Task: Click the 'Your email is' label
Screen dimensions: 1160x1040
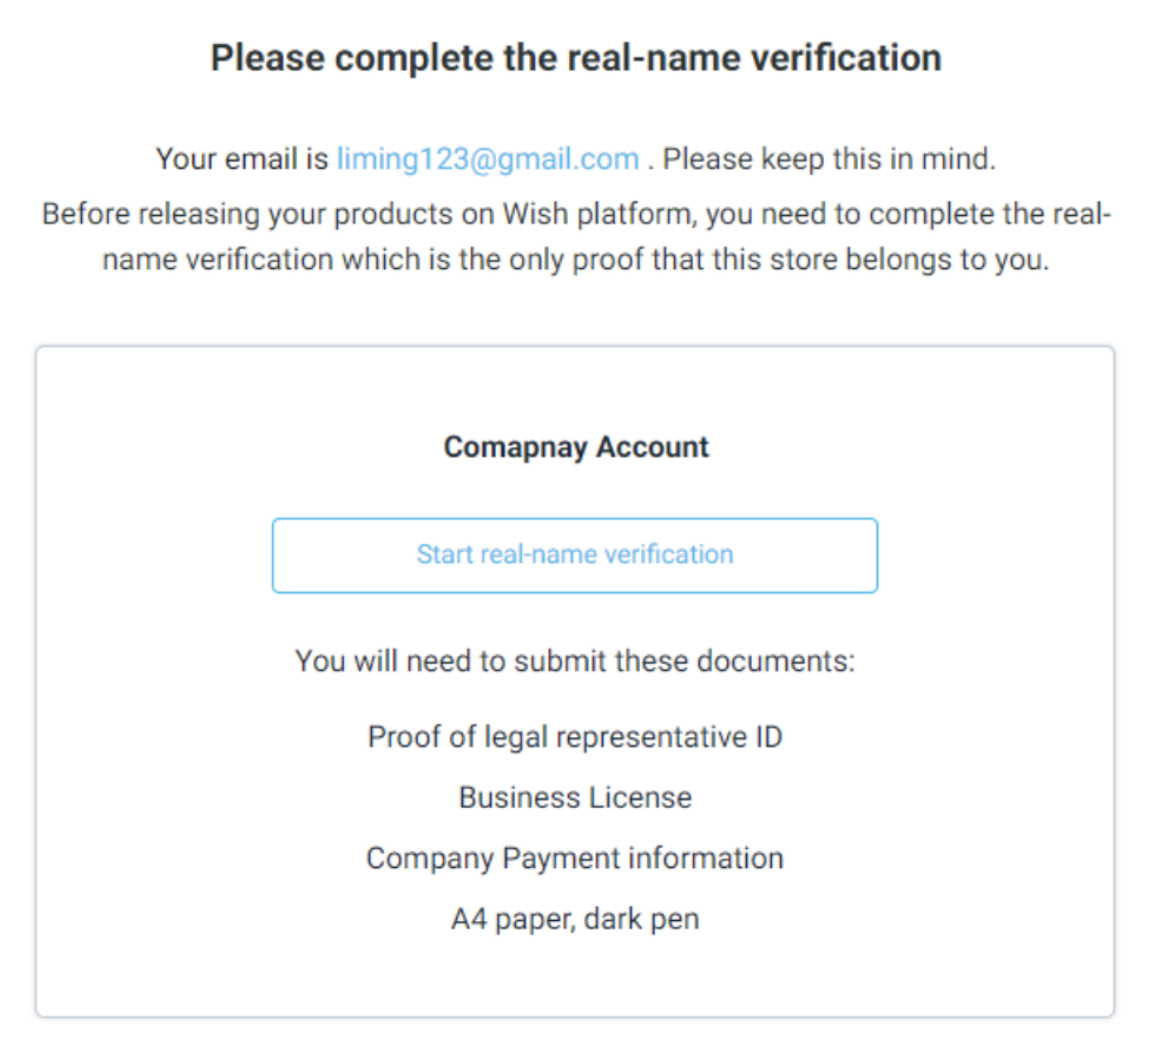Action: (241, 159)
